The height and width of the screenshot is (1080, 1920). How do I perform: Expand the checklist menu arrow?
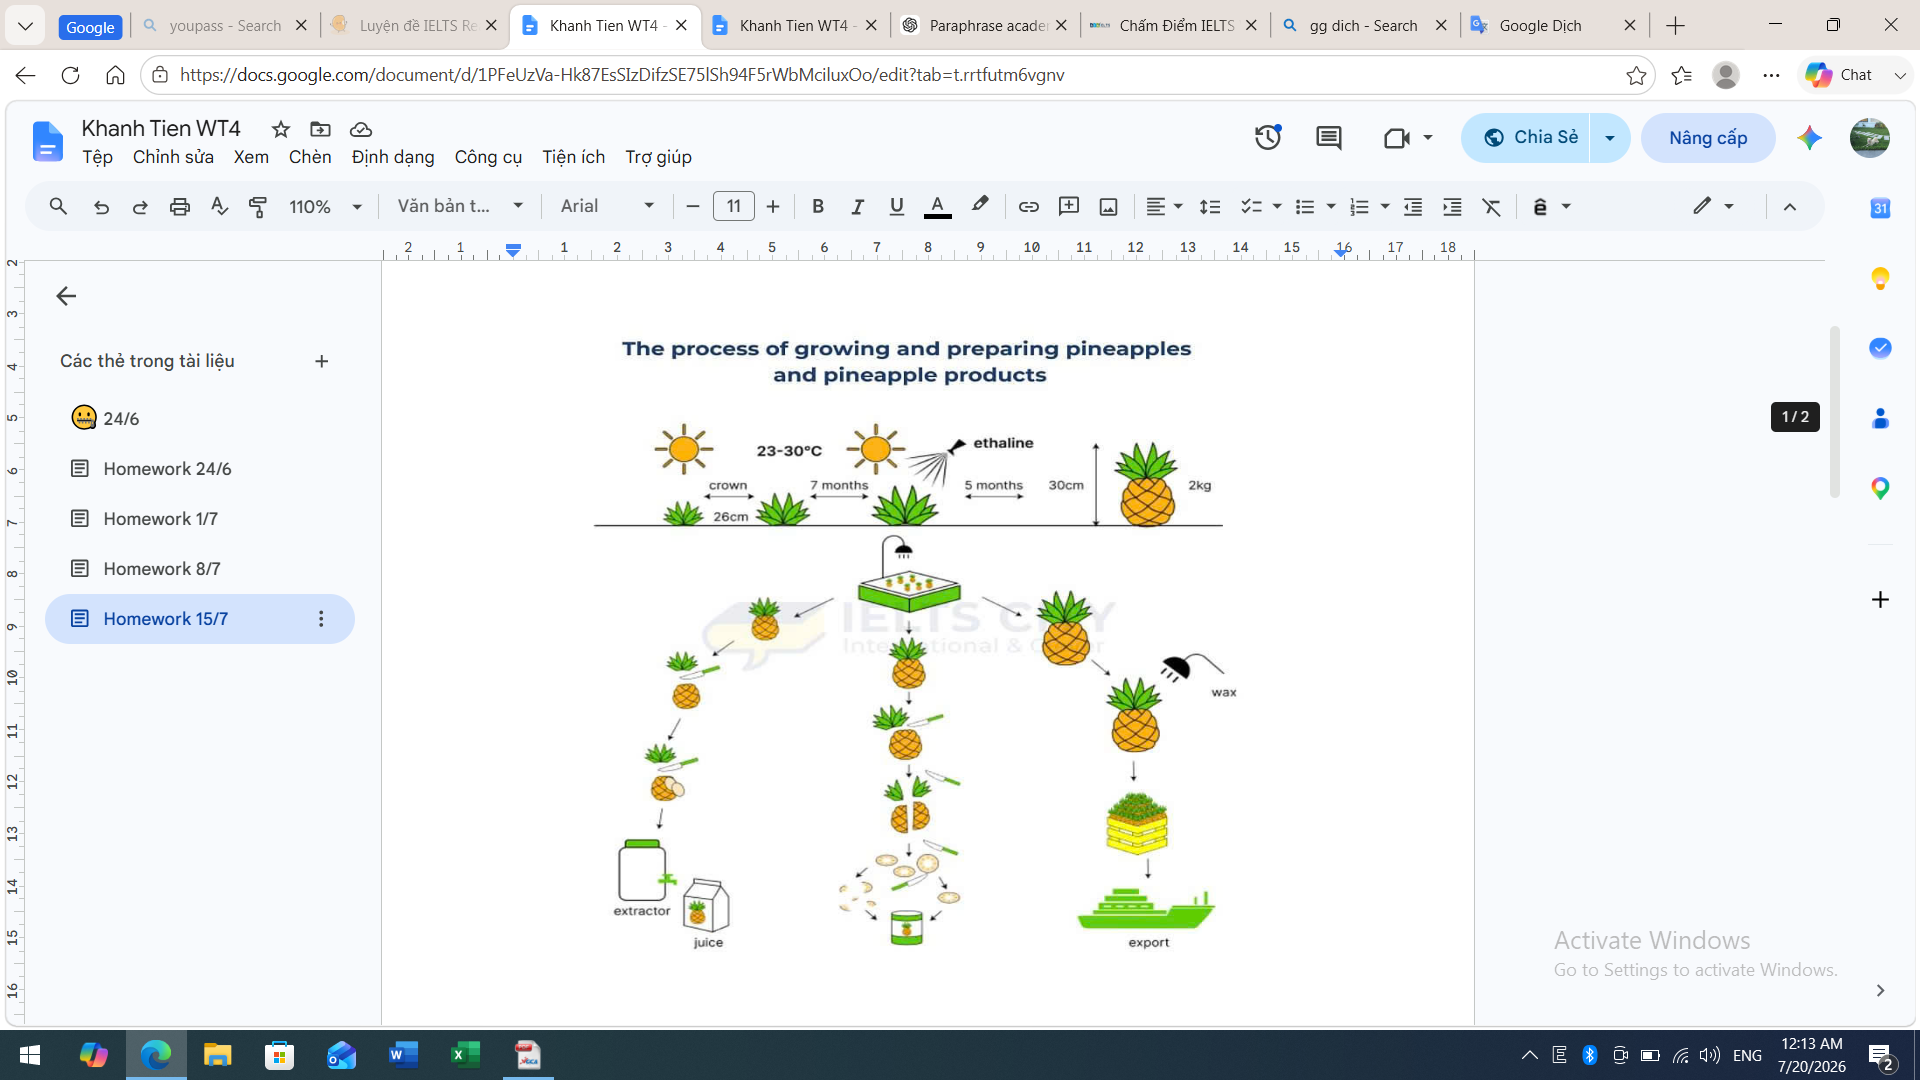[x=1277, y=206]
